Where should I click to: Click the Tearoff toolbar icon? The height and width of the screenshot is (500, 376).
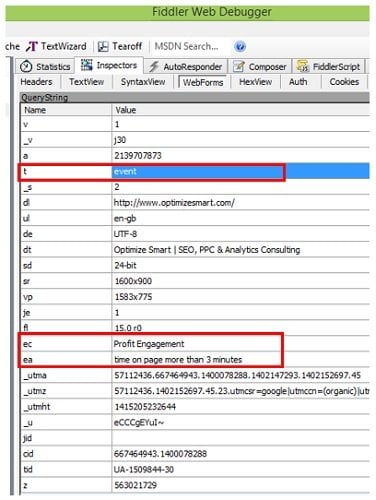pyautogui.click(x=103, y=46)
